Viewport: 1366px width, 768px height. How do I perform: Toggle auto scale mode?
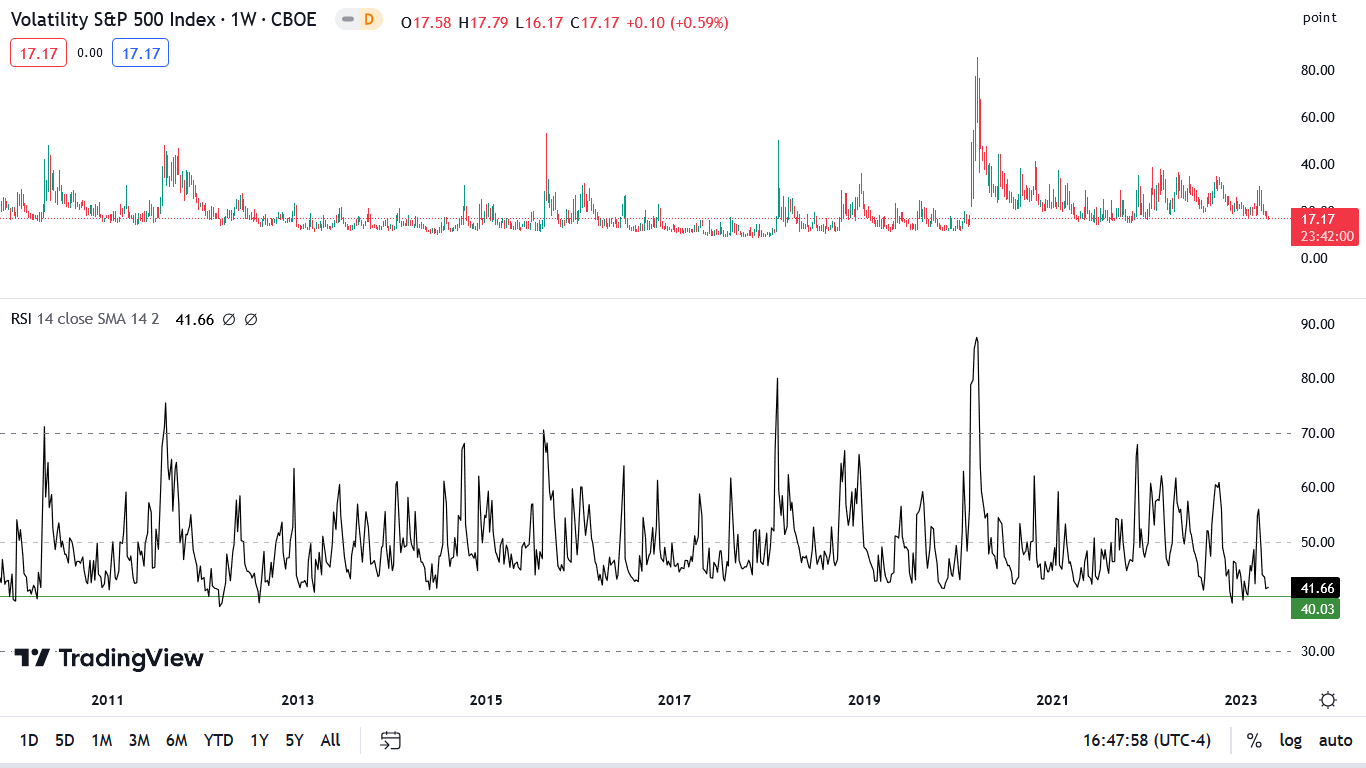click(1335, 740)
